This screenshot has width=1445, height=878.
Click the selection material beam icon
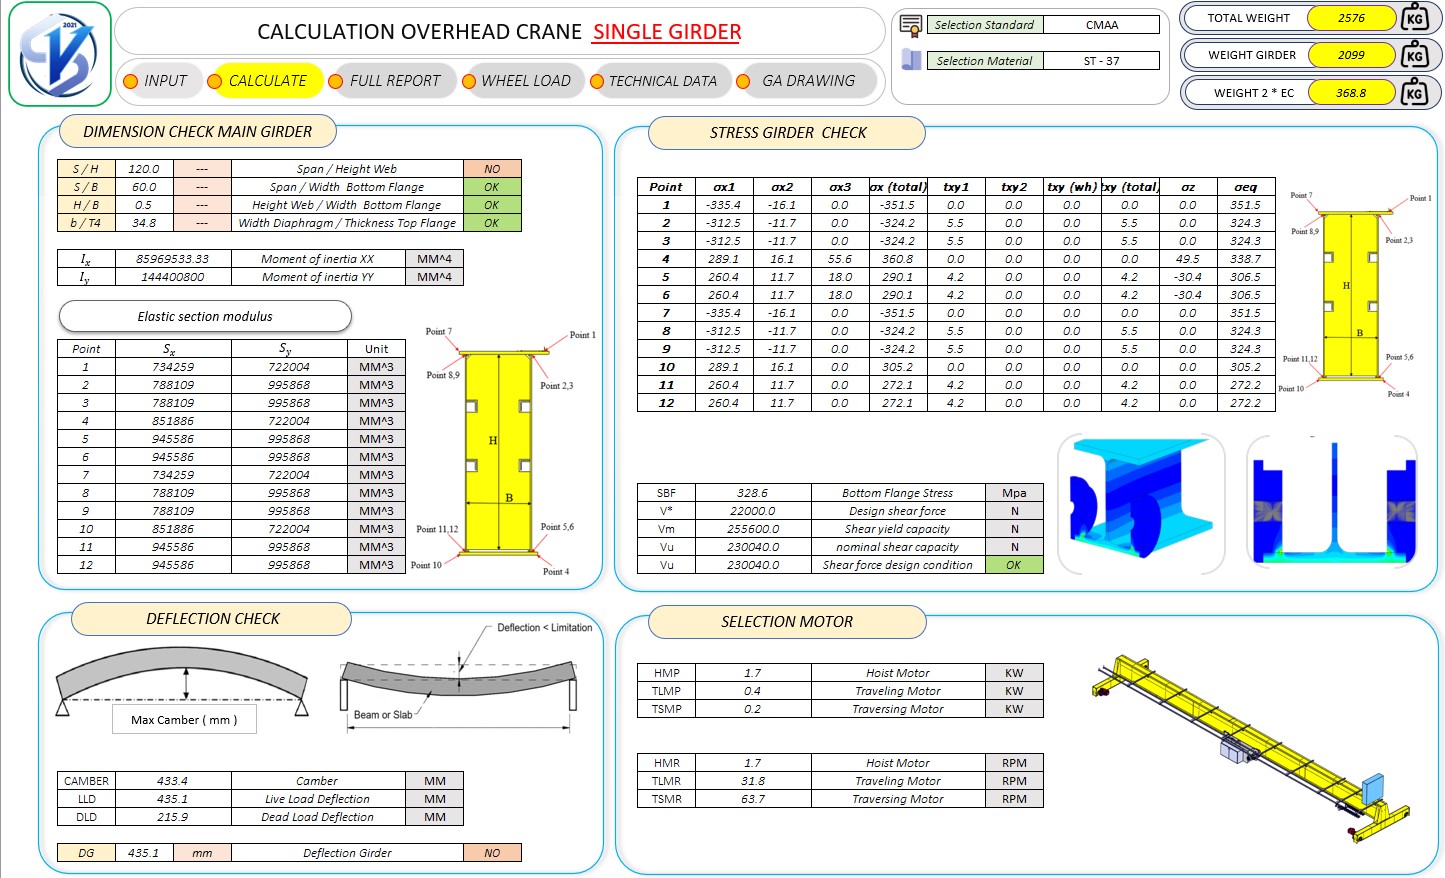click(x=911, y=60)
